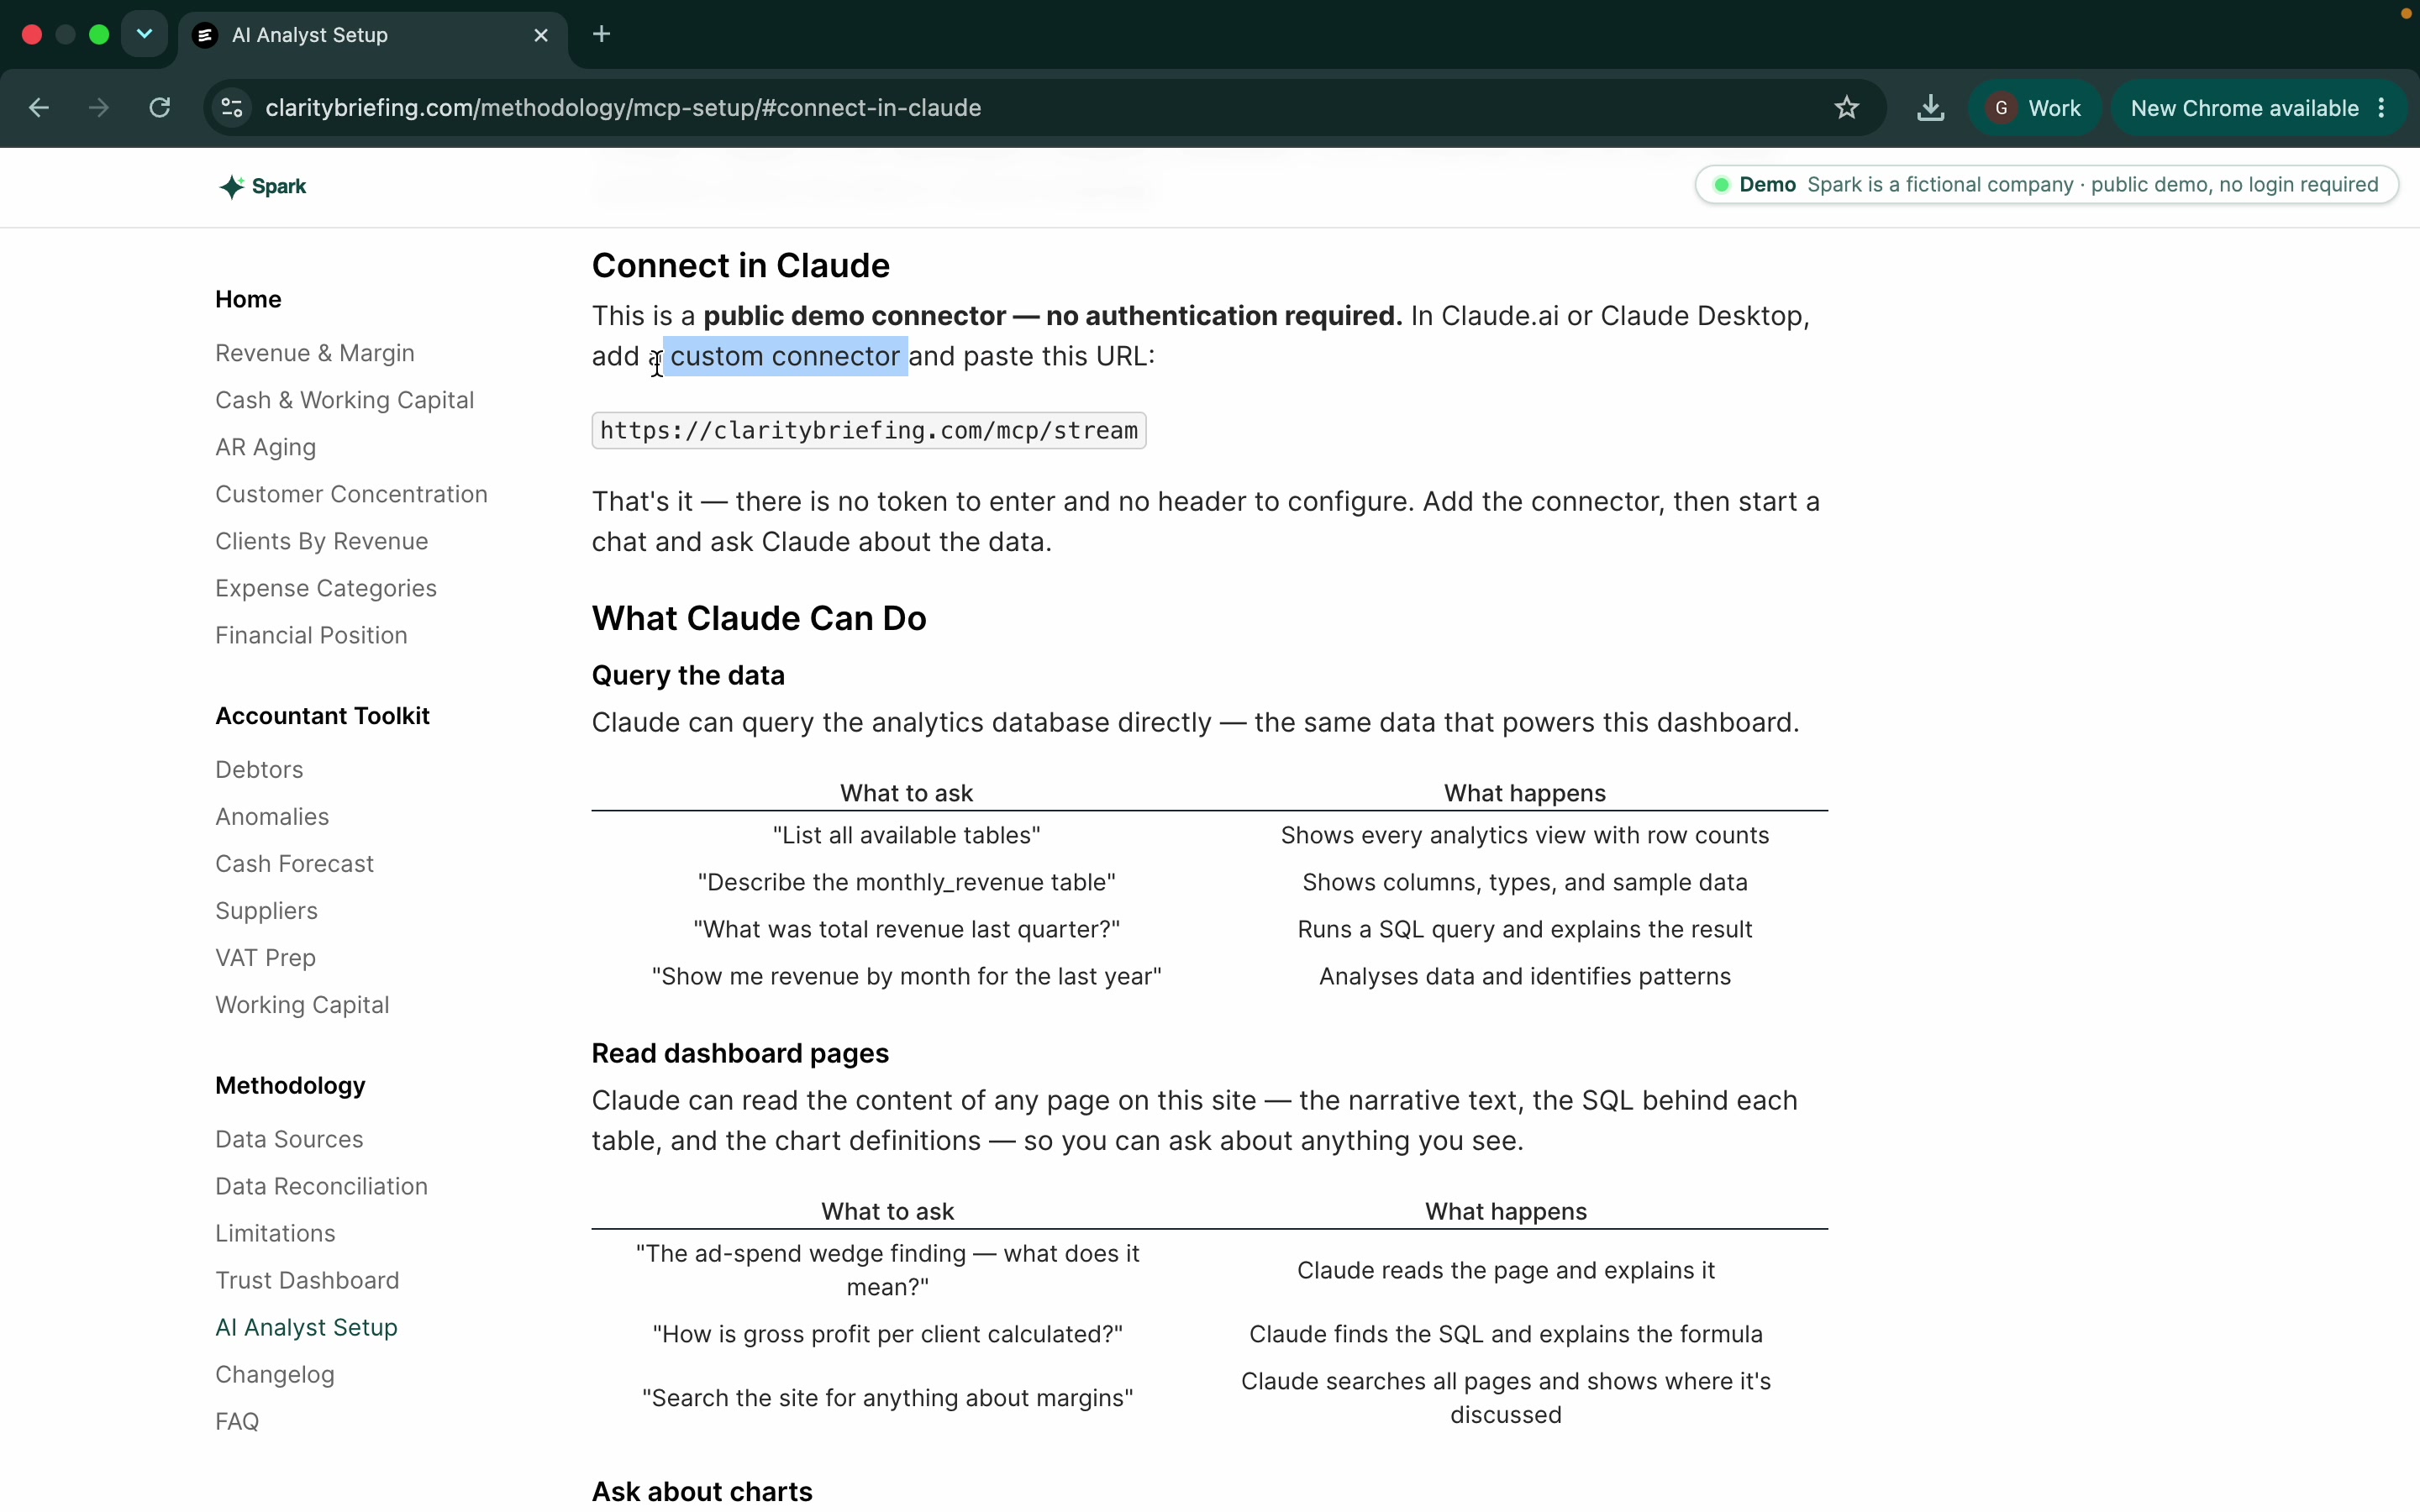
Task: Open Trust Dashboard
Action: point(307,1281)
